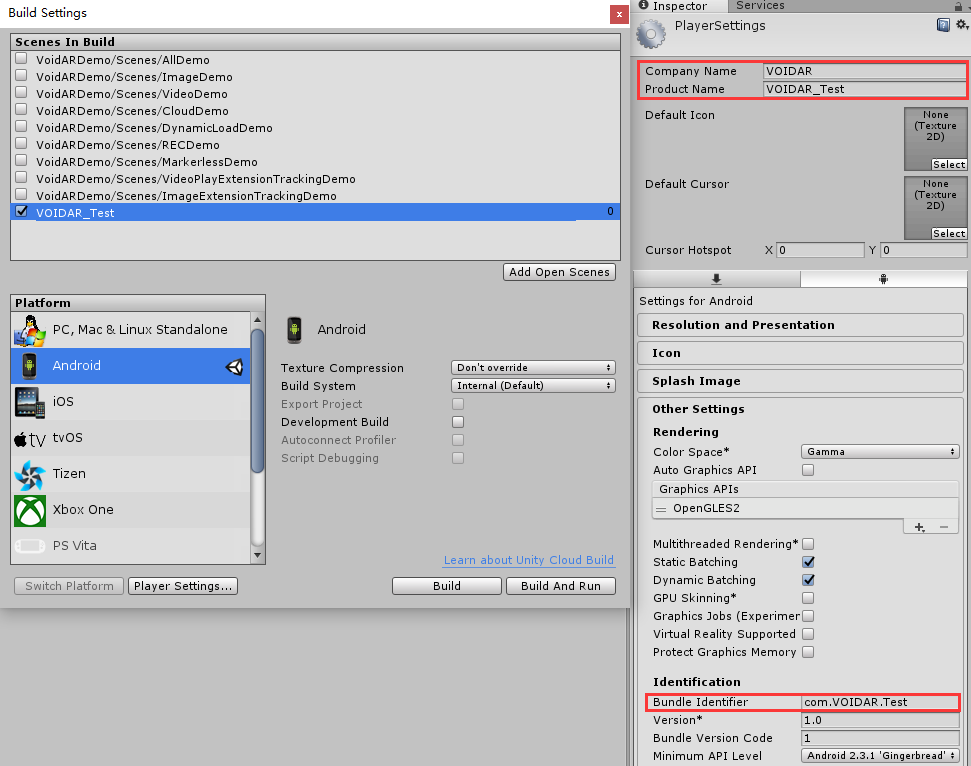
Task: Choose the Xbox One platform icon
Action: tap(30, 510)
